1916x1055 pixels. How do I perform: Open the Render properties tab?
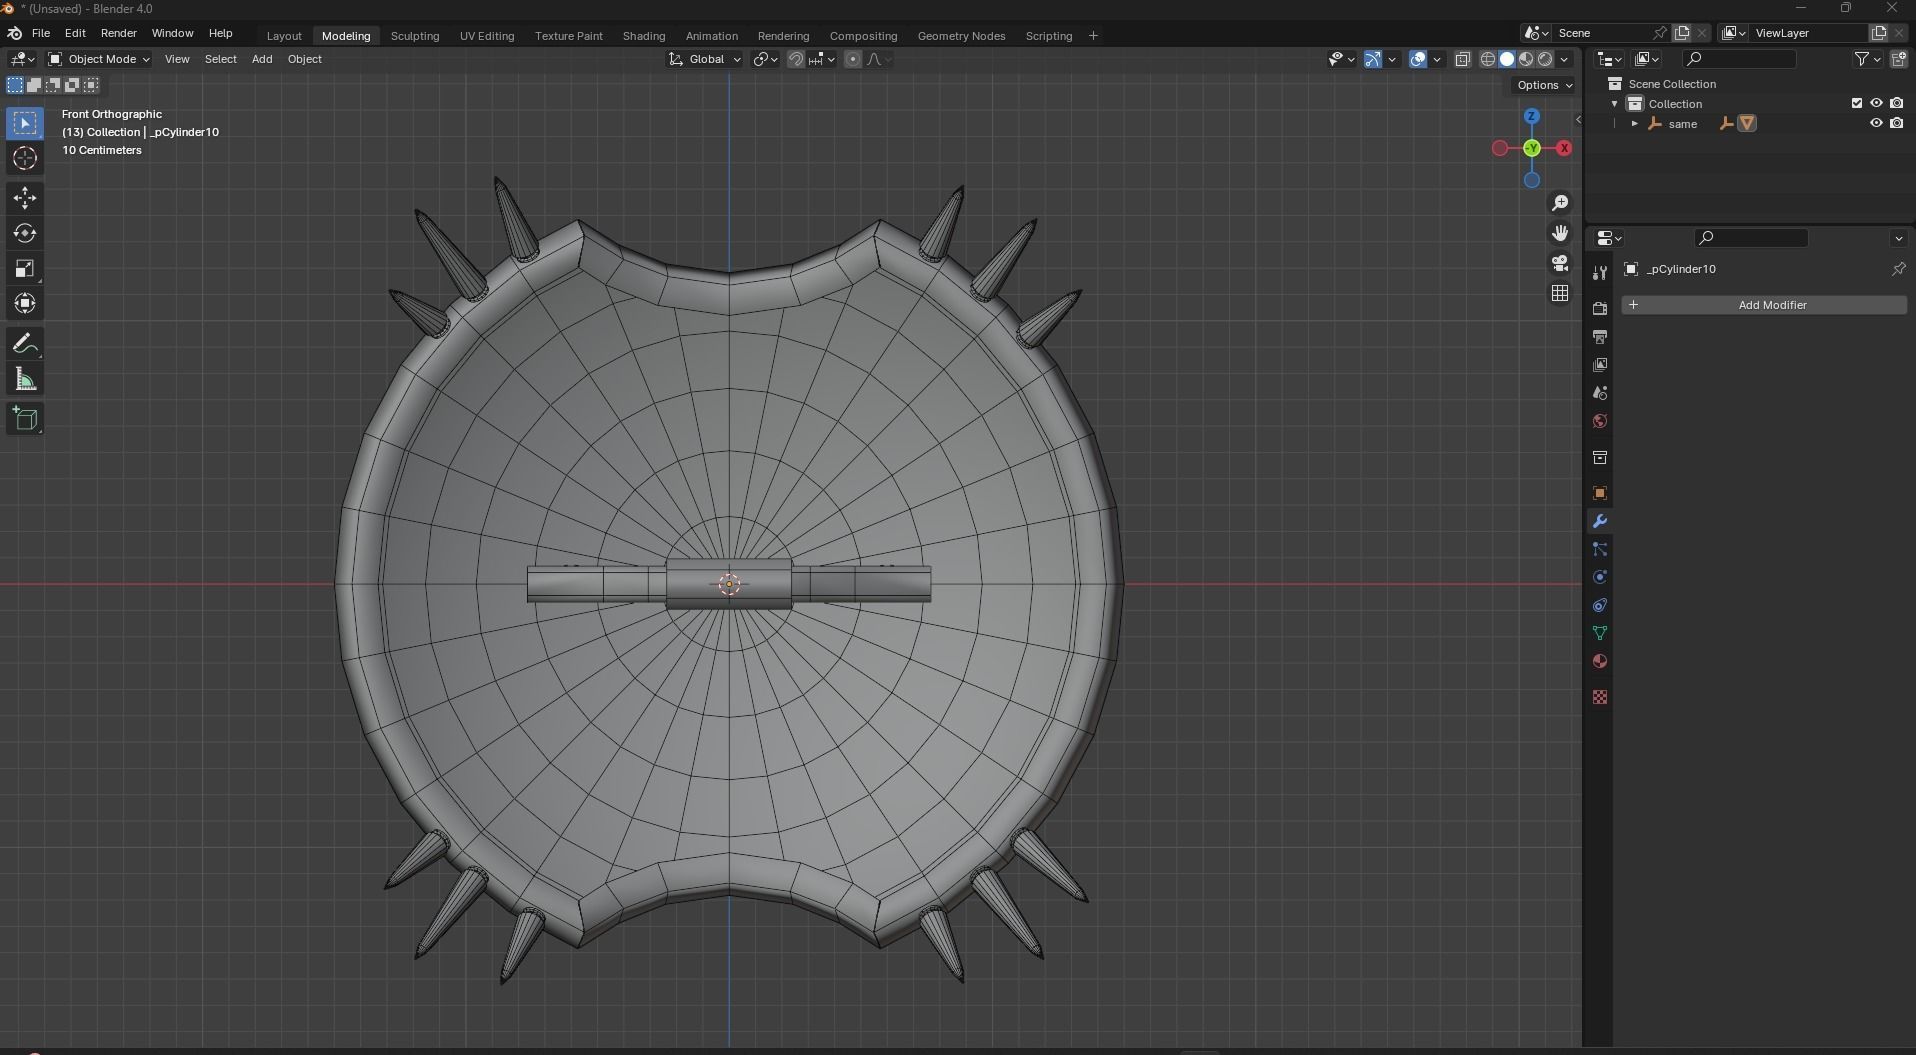point(1599,309)
